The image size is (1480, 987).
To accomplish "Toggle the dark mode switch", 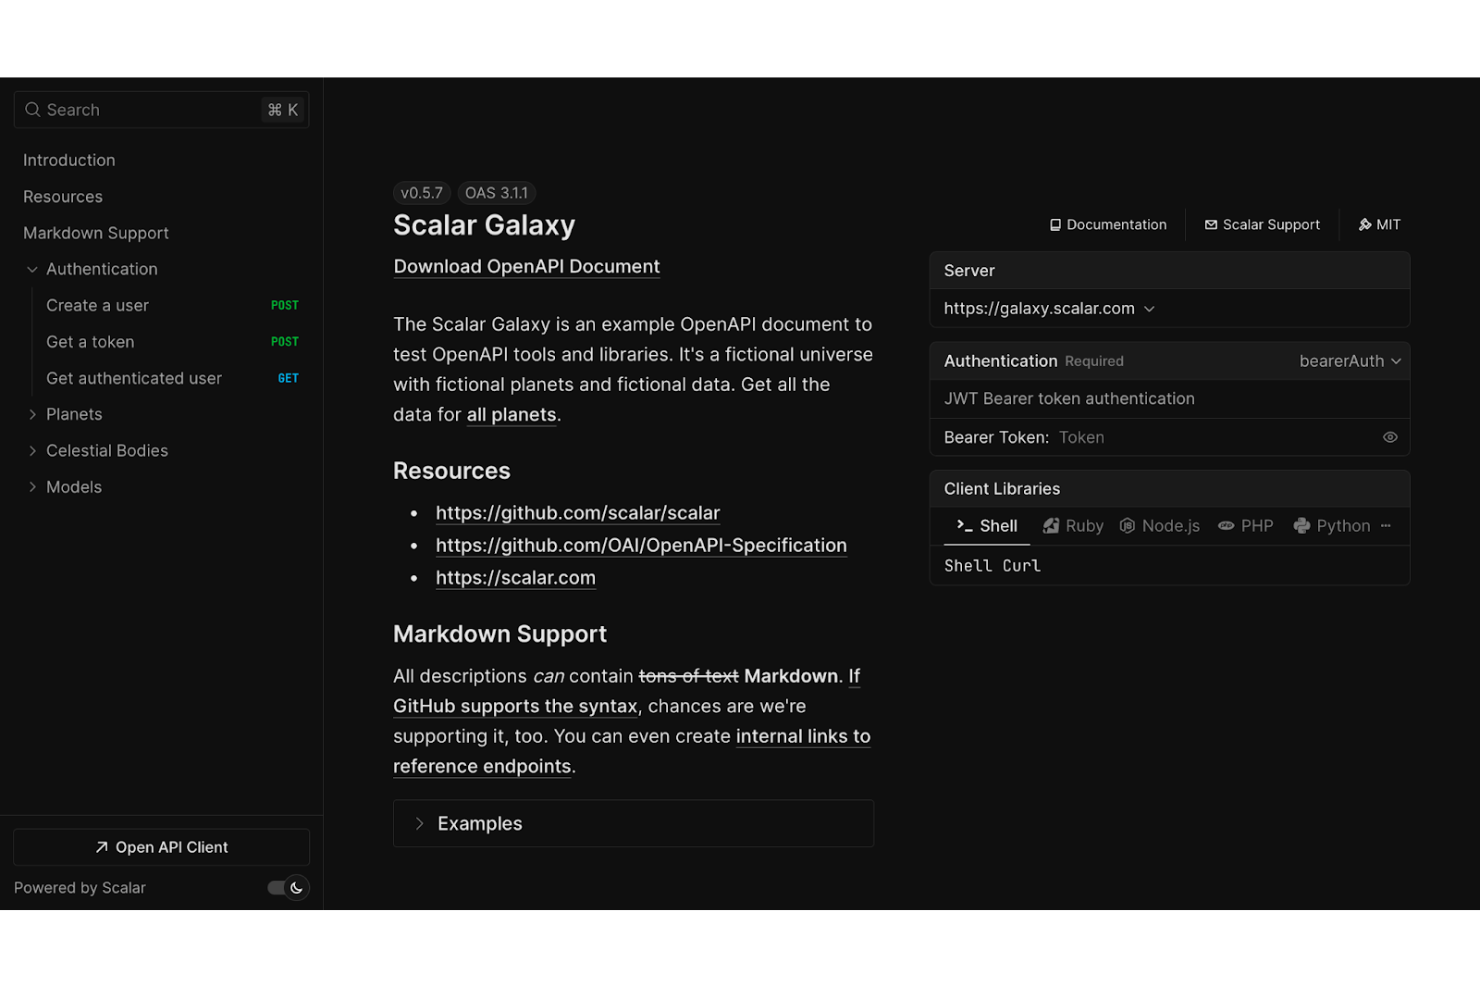I will pos(287,887).
